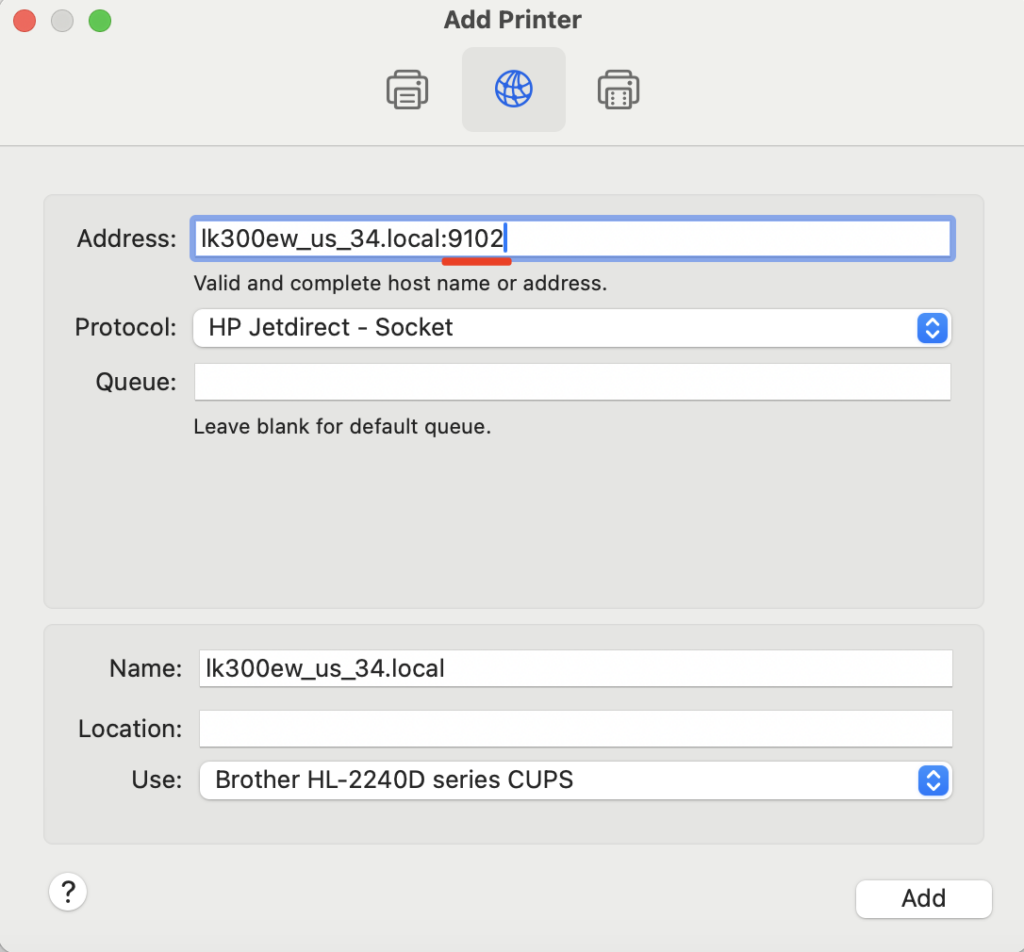Click the Use label
Image resolution: width=1024 pixels, height=952 pixels.
(x=157, y=779)
